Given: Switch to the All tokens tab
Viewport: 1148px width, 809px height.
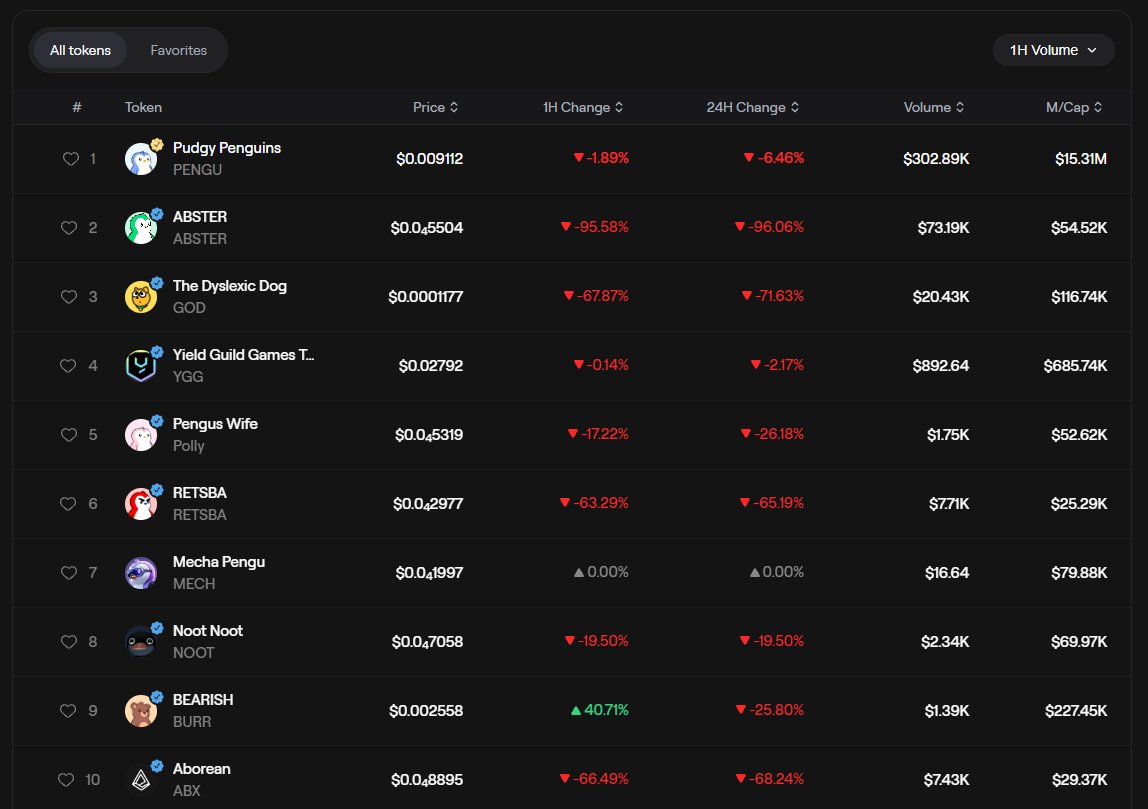Looking at the screenshot, I should pyautogui.click(x=81, y=51).
